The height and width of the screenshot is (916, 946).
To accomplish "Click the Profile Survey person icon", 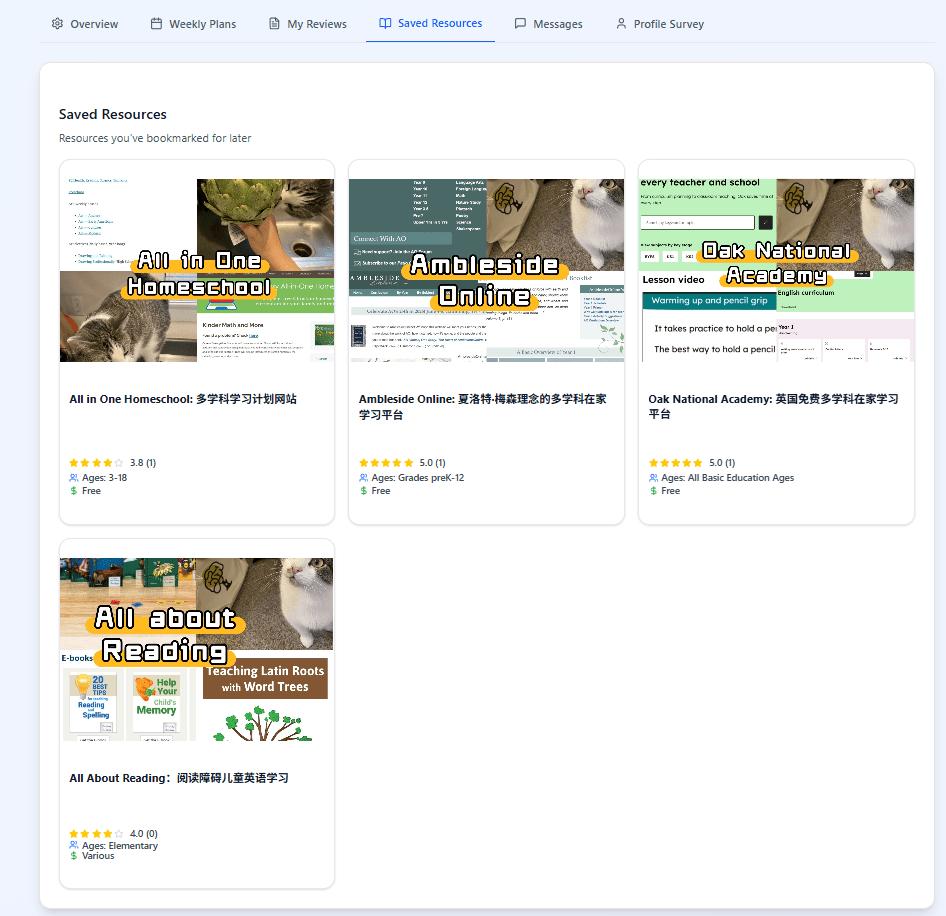I will pos(621,24).
